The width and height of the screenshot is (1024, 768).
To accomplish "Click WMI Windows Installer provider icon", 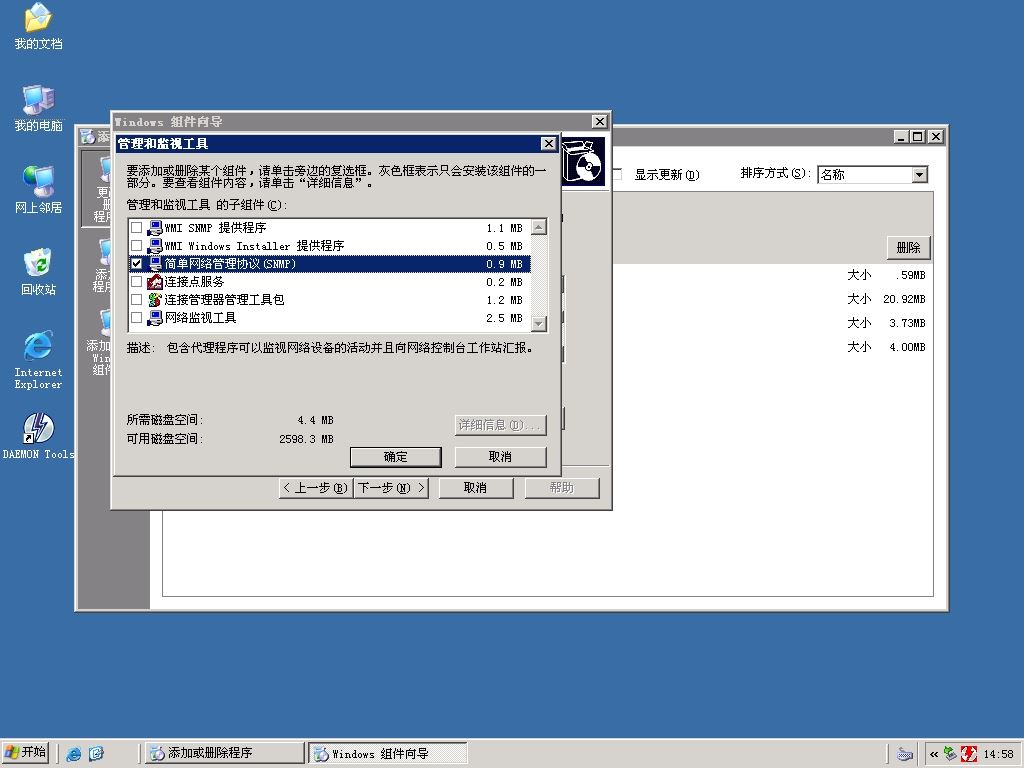I will 155,246.
